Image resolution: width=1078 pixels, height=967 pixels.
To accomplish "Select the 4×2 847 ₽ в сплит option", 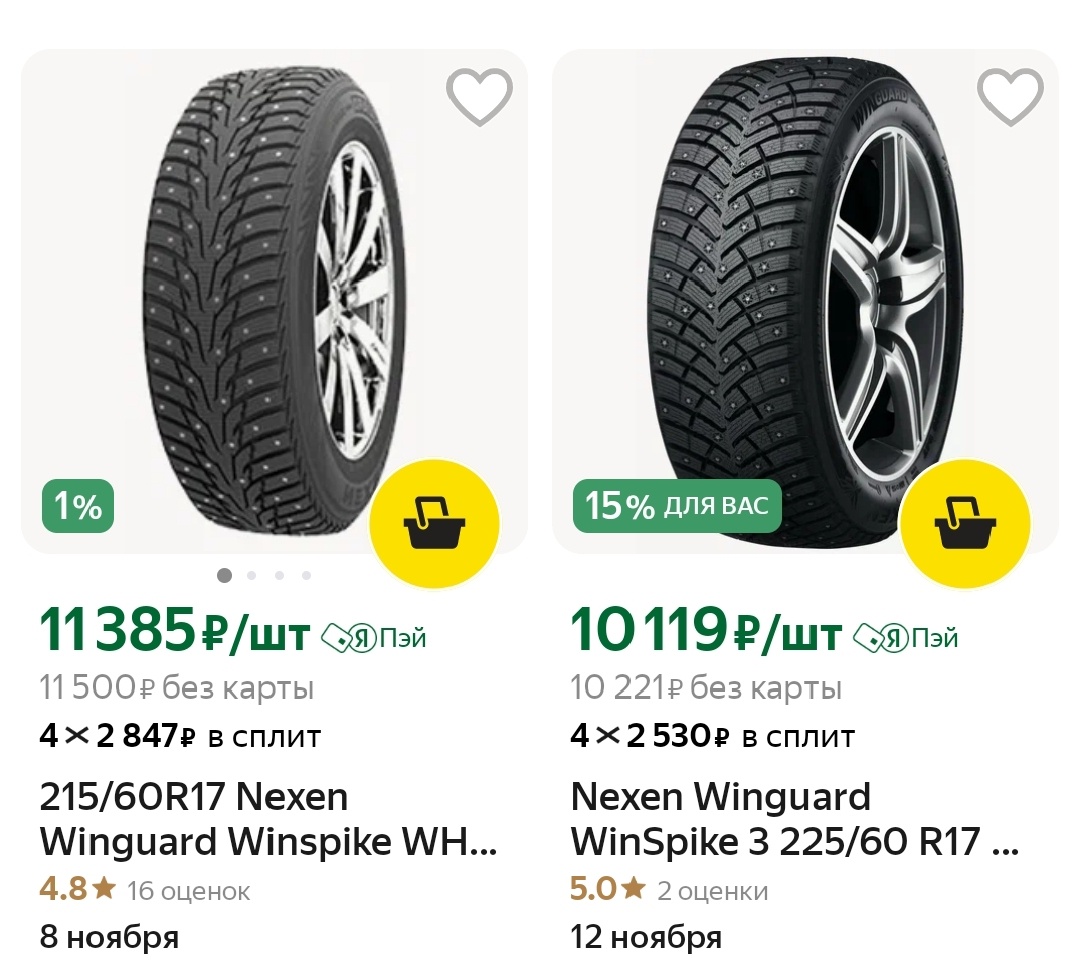I will point(180,736).
